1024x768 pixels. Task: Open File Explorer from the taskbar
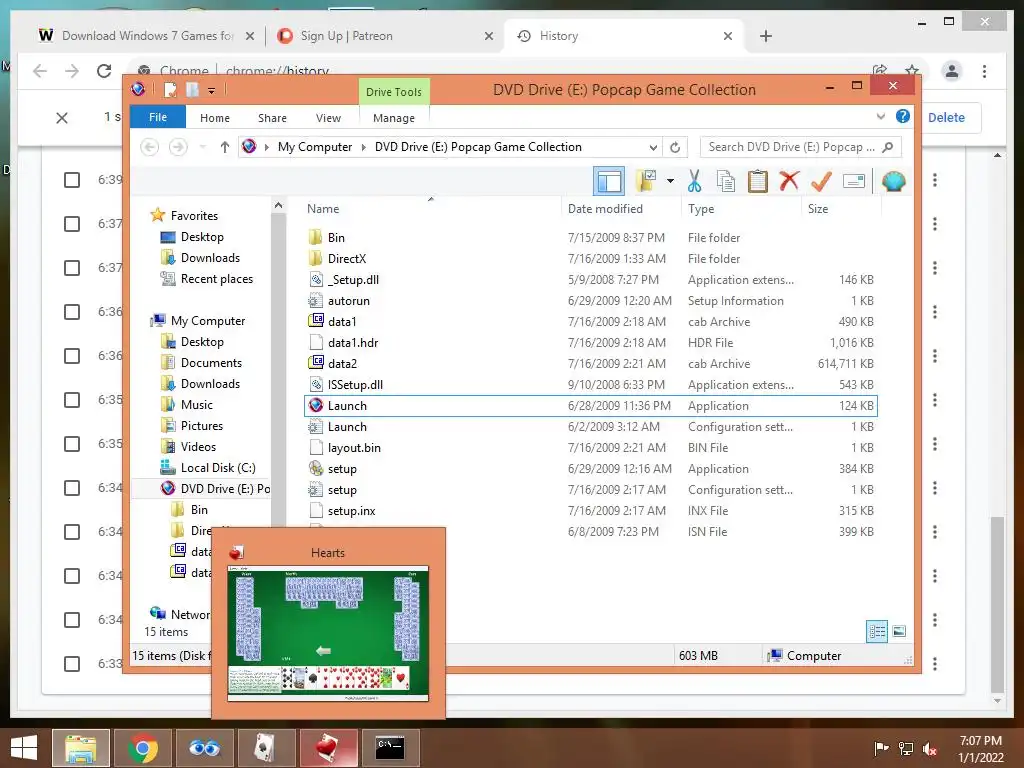coord(81,748)
